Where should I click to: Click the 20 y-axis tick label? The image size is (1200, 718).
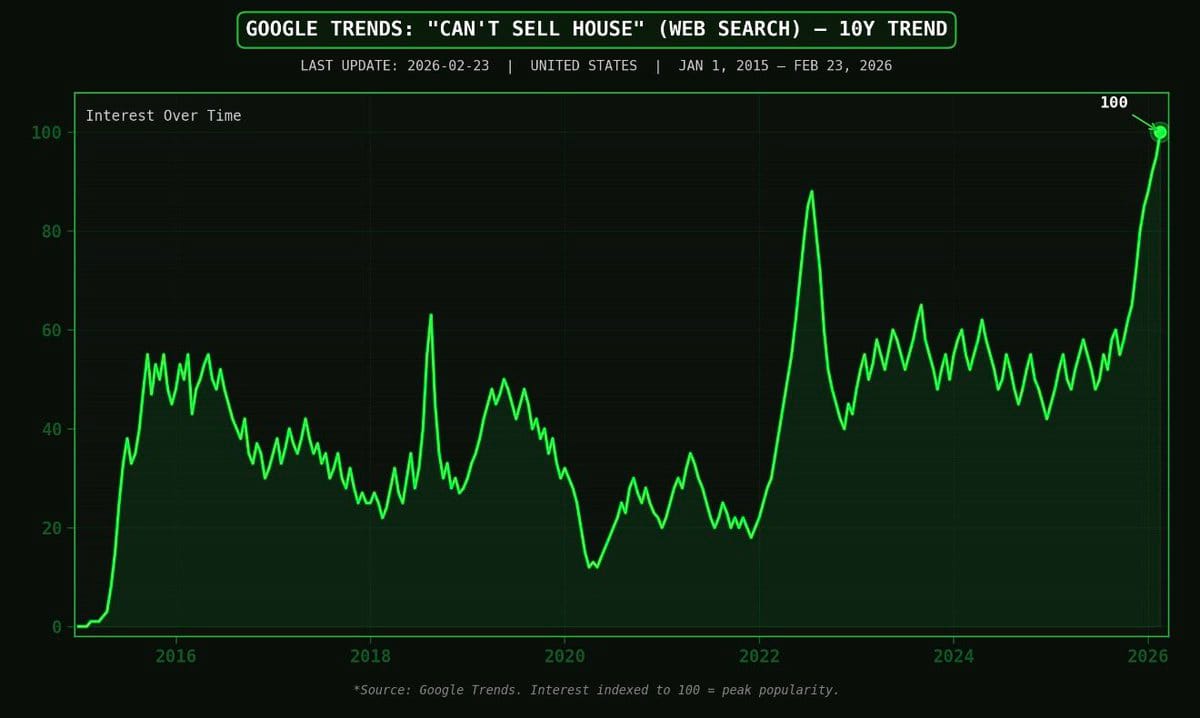(x=50, y=528)
